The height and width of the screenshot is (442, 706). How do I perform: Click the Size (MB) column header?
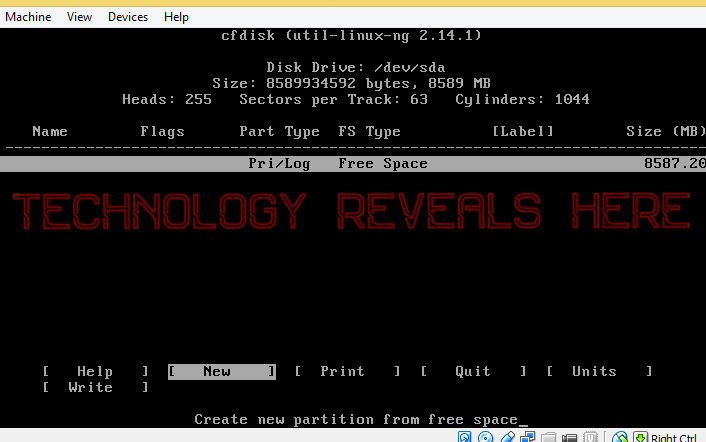(666, 131)
